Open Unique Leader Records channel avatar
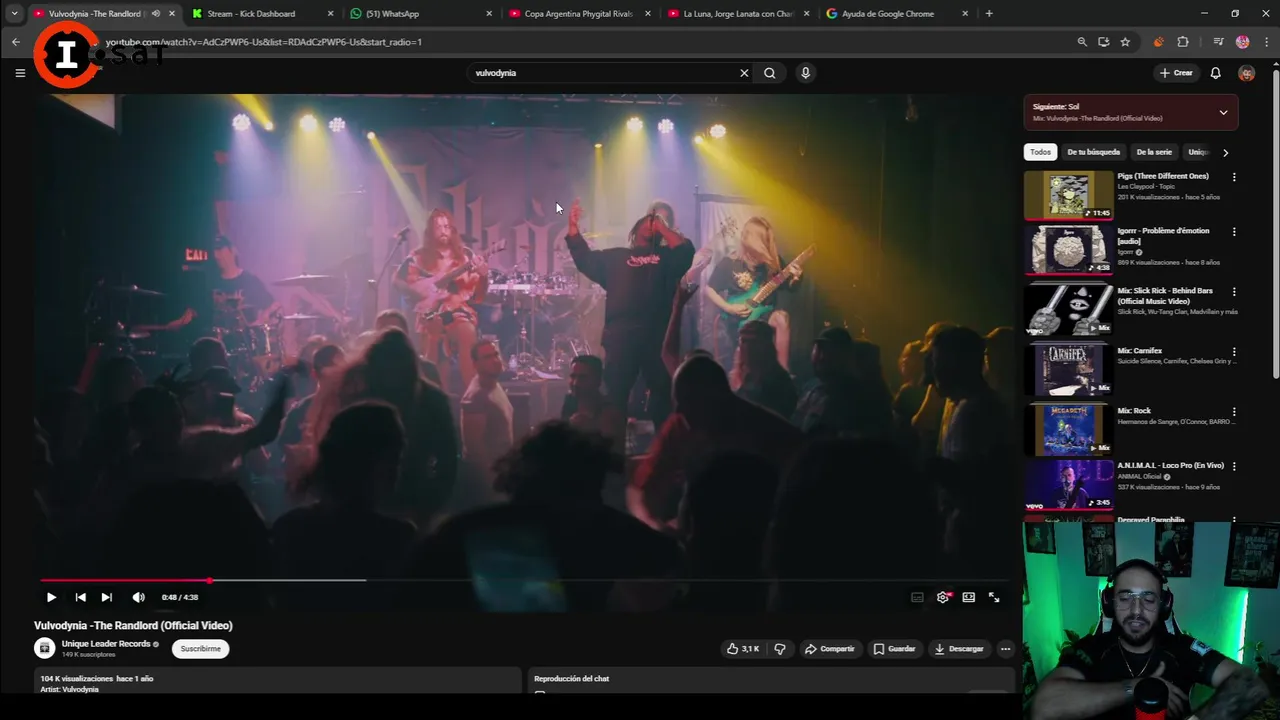The height and width of the screenshot is (720, 1280). (45, 648)
